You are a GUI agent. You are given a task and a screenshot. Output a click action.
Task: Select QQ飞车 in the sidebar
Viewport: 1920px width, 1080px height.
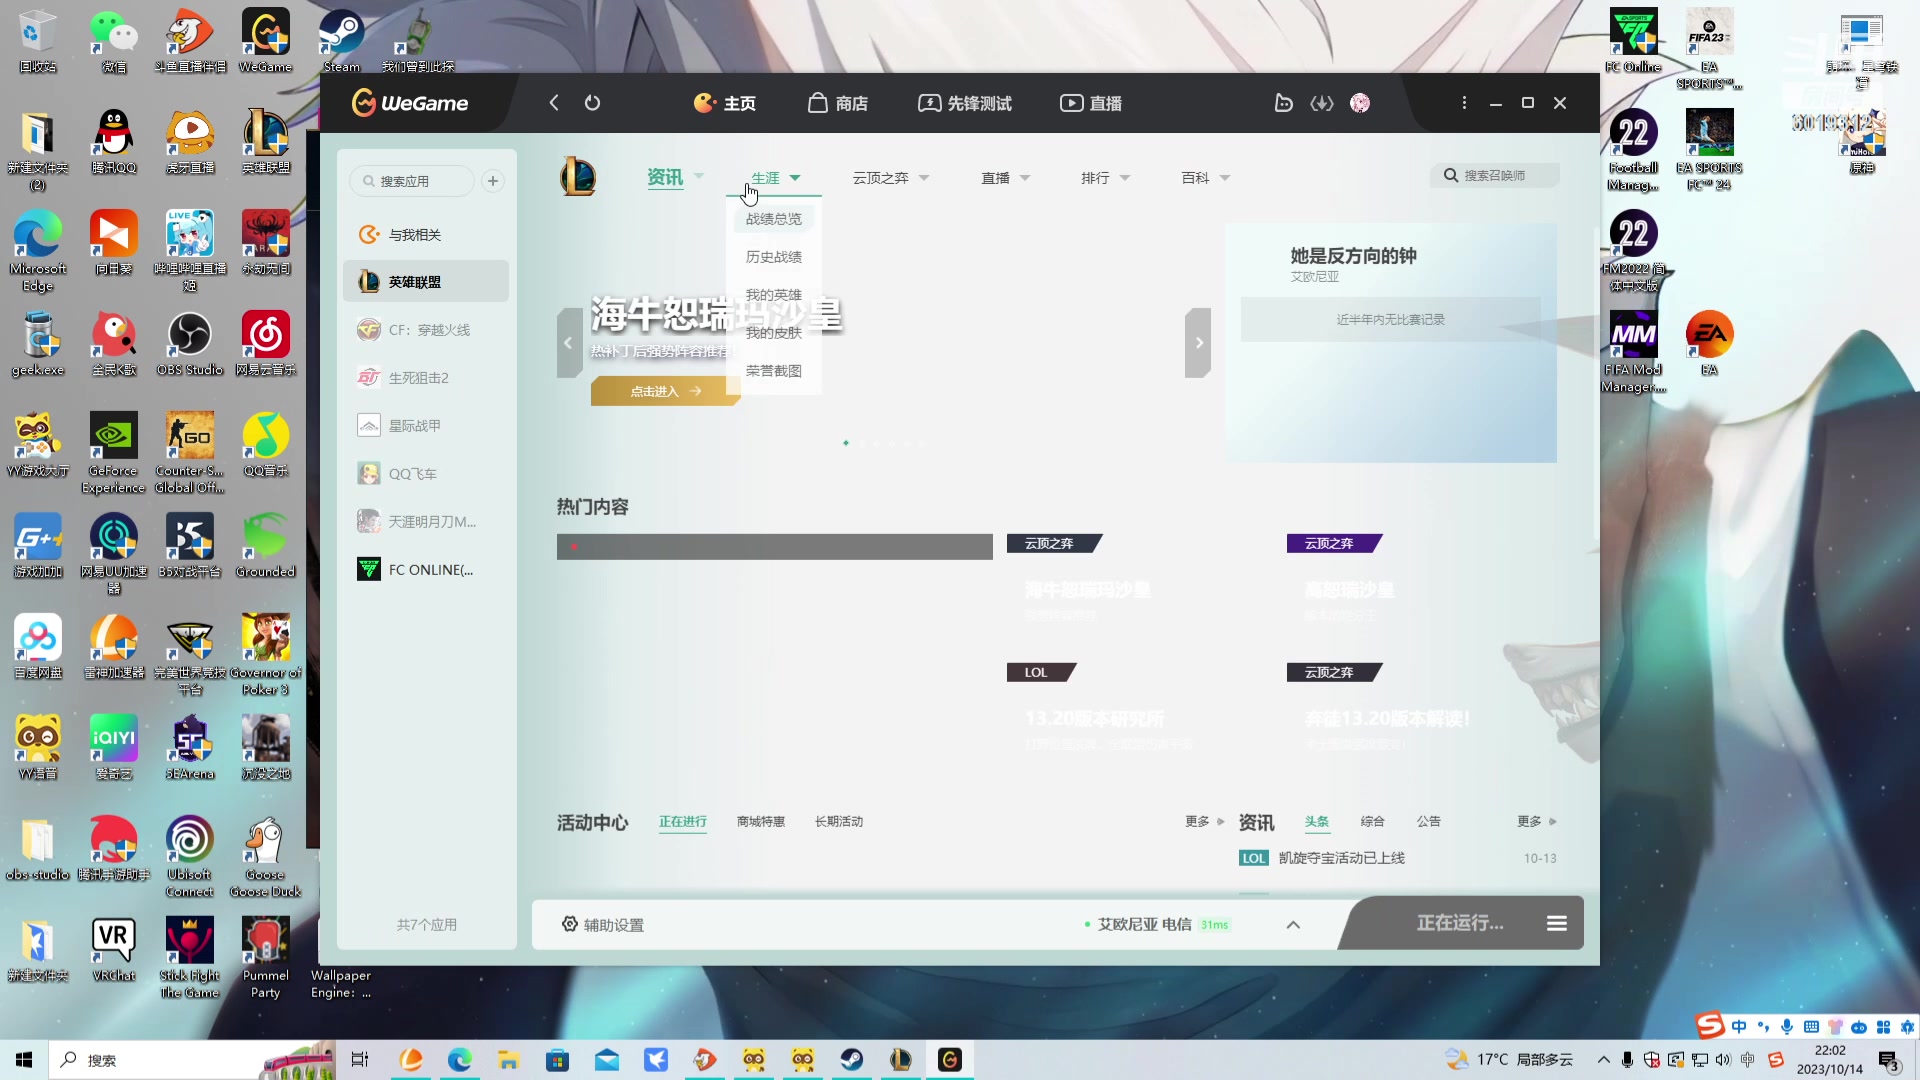click(x=426, y=474)
